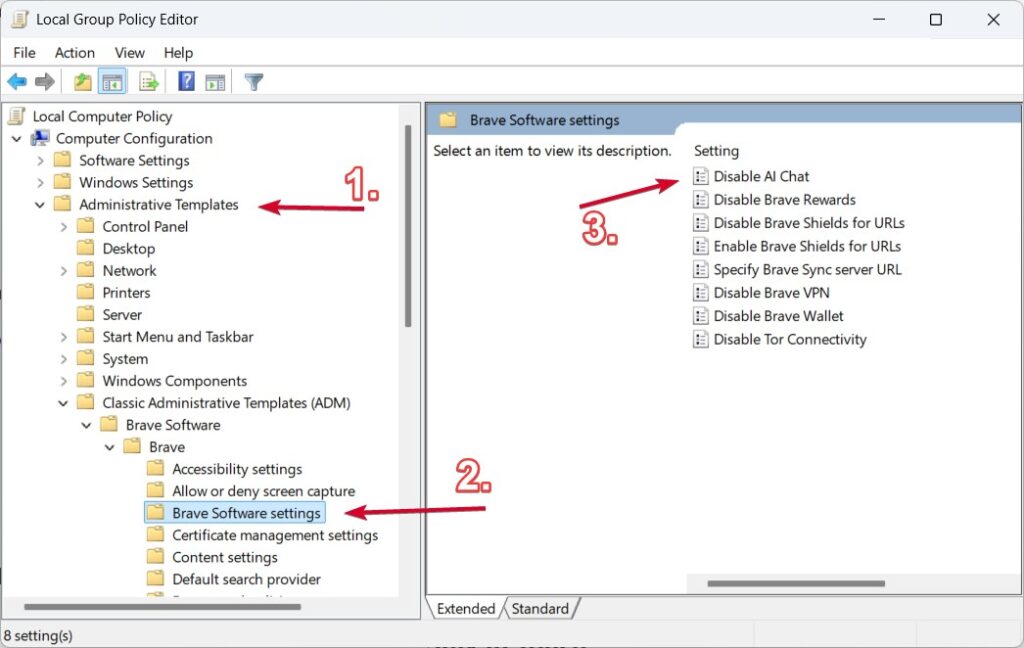The width and height of the screenshot is (1024, 648).
Task: Open the Help menu
Action: point(178,53)
